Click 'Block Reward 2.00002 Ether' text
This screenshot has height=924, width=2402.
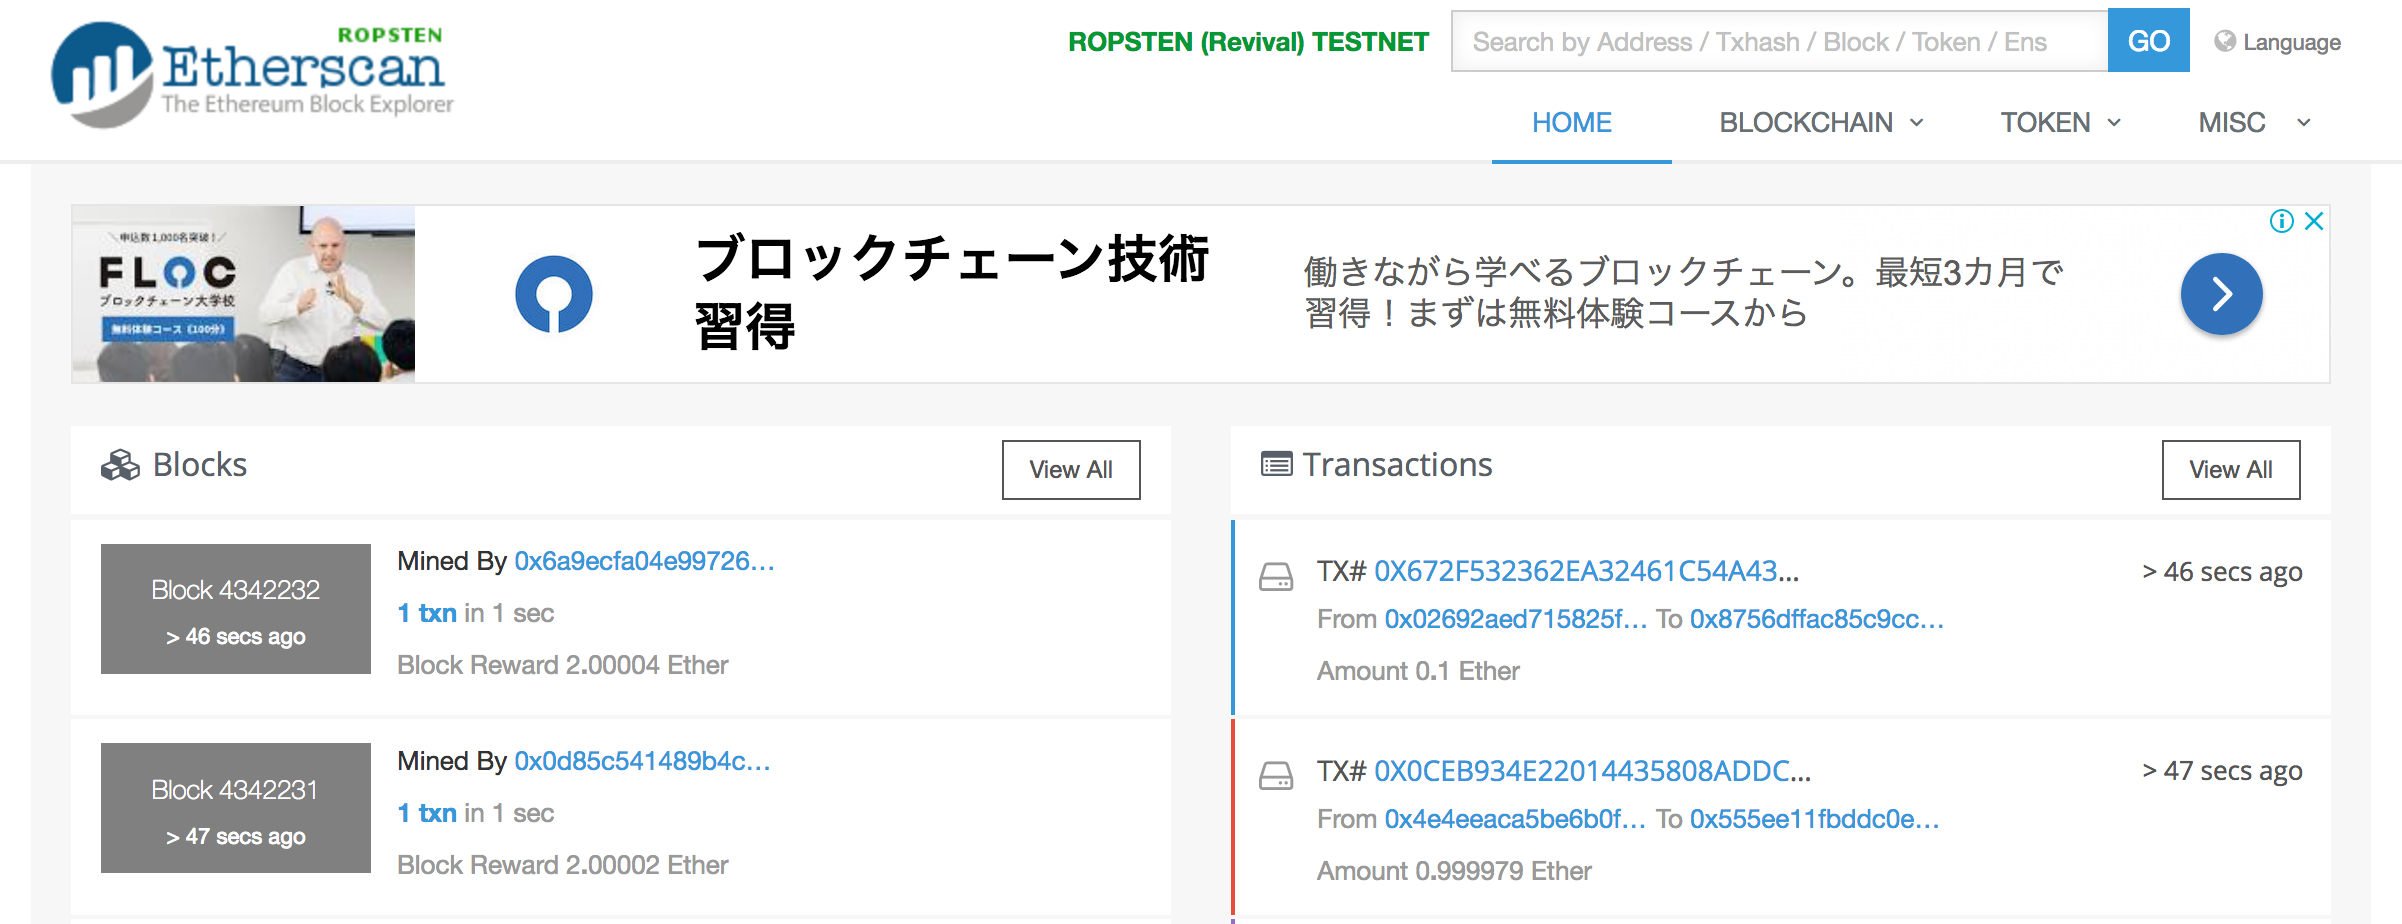[x=563, y=865]
